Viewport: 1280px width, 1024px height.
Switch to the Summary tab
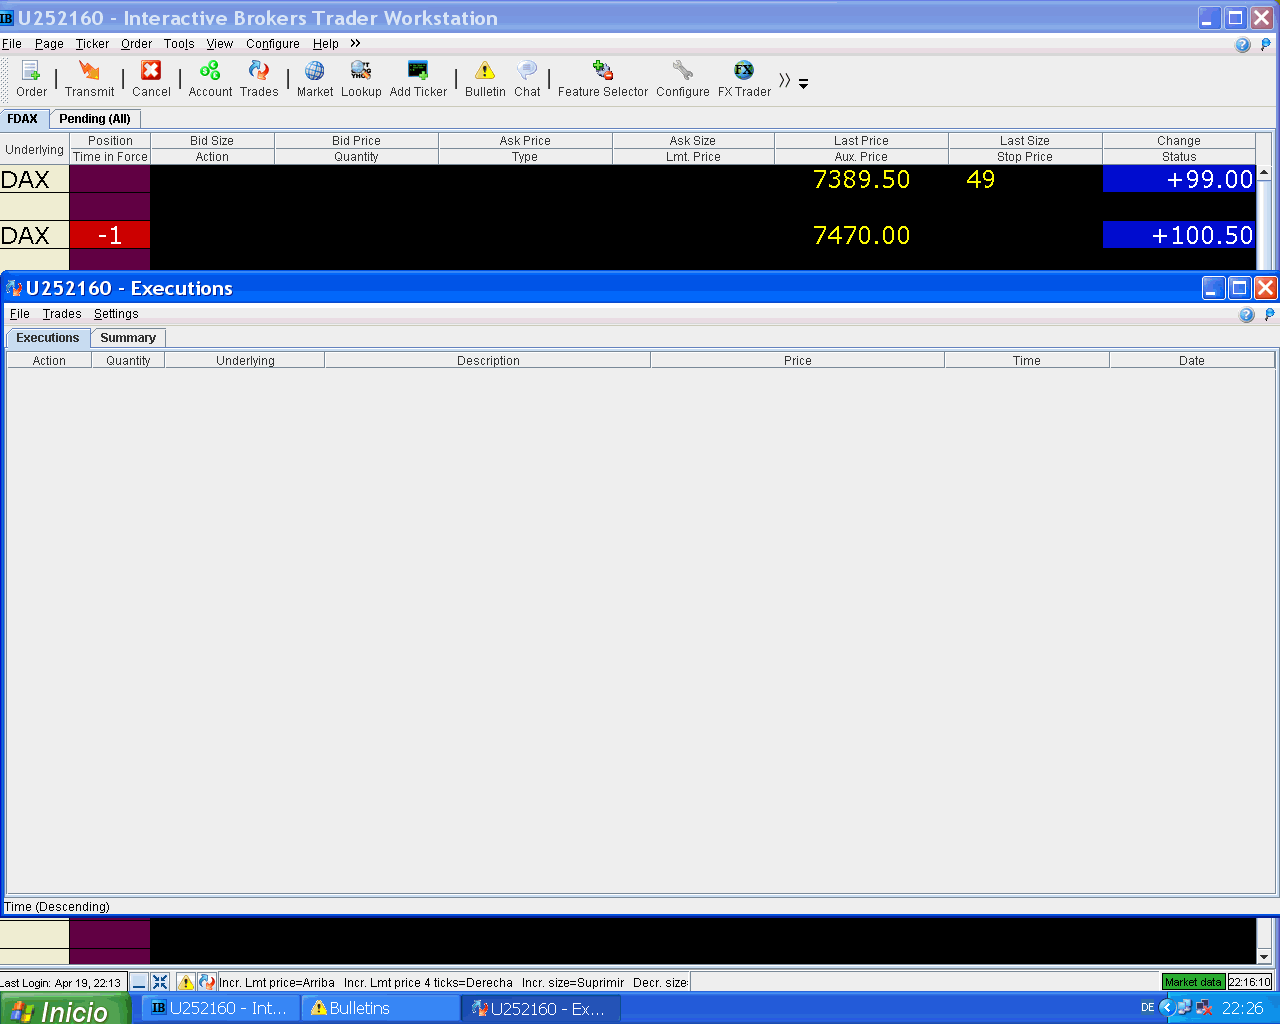click(x=128, y=338)
